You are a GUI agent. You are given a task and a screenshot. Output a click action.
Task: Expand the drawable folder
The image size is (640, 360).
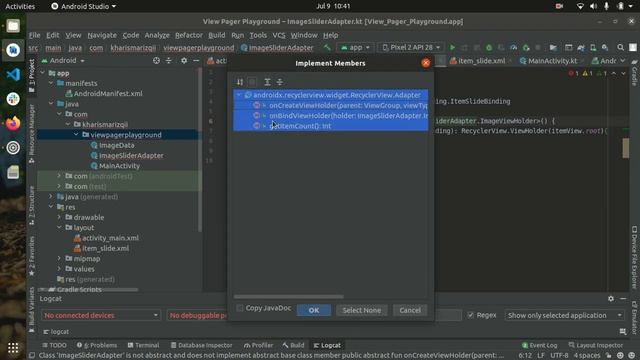[60, 217]
